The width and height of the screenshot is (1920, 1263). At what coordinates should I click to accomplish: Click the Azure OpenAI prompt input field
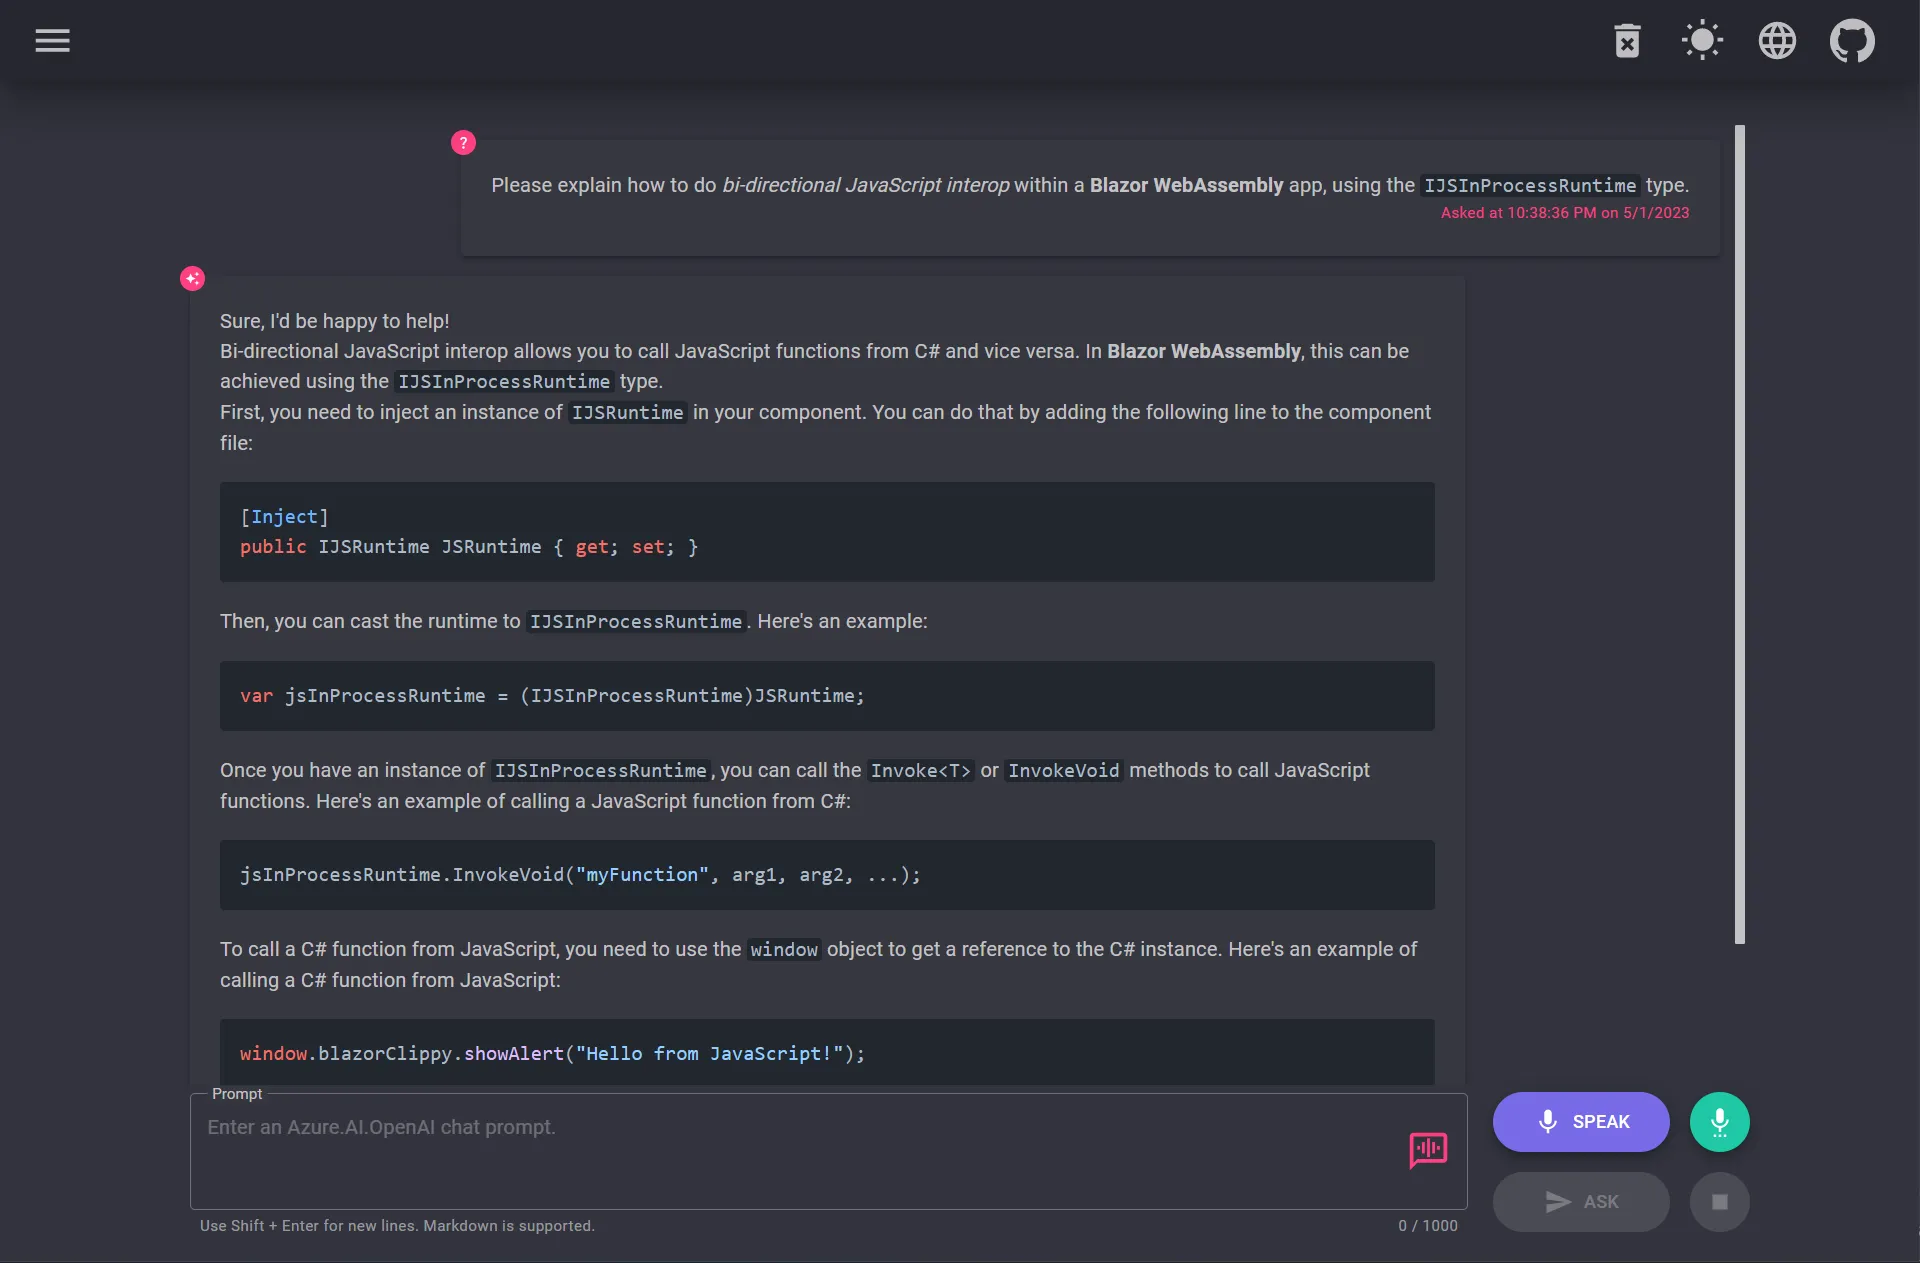[x=700, y=1150]
